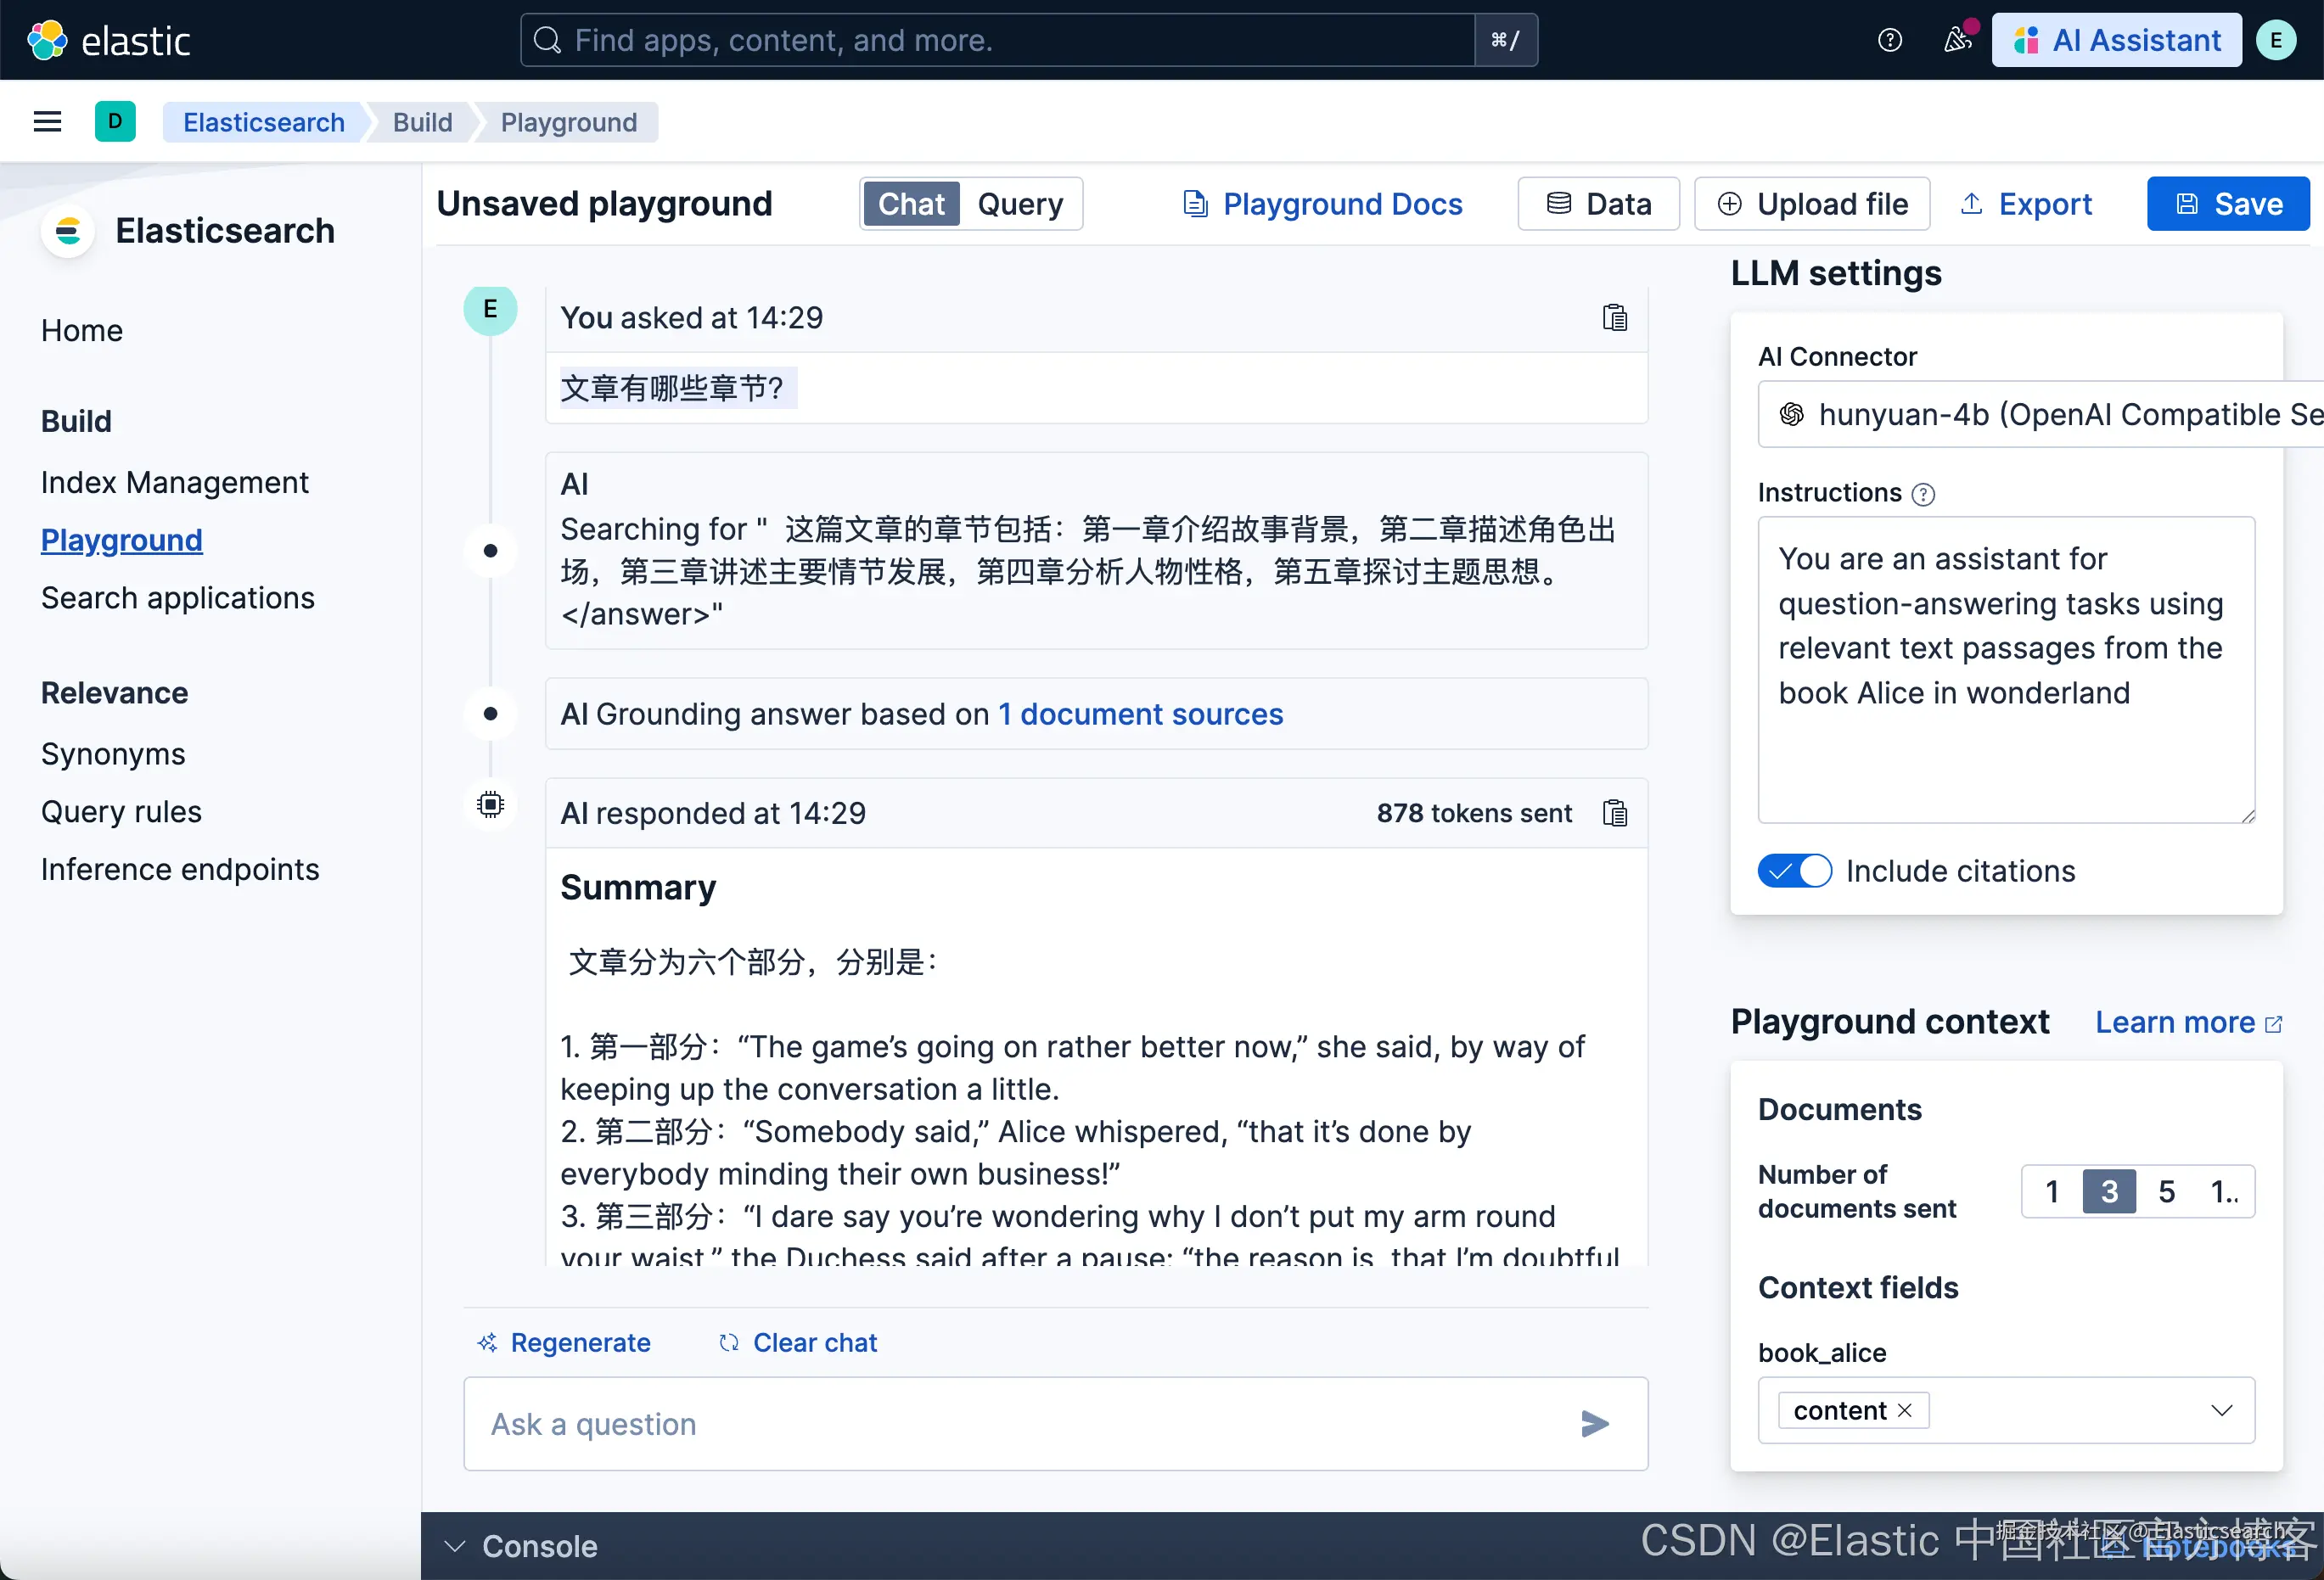2324x1580 pixels.
Task: Set number of documents sent to 5
Action: tap(2166, 1191)
